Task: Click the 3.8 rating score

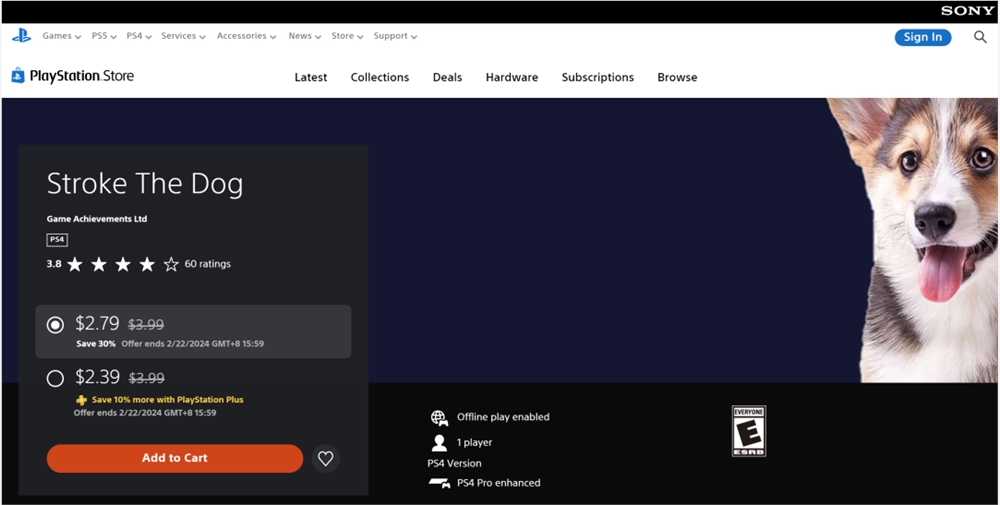Action: pyautogui.click(x=54, y=264)
